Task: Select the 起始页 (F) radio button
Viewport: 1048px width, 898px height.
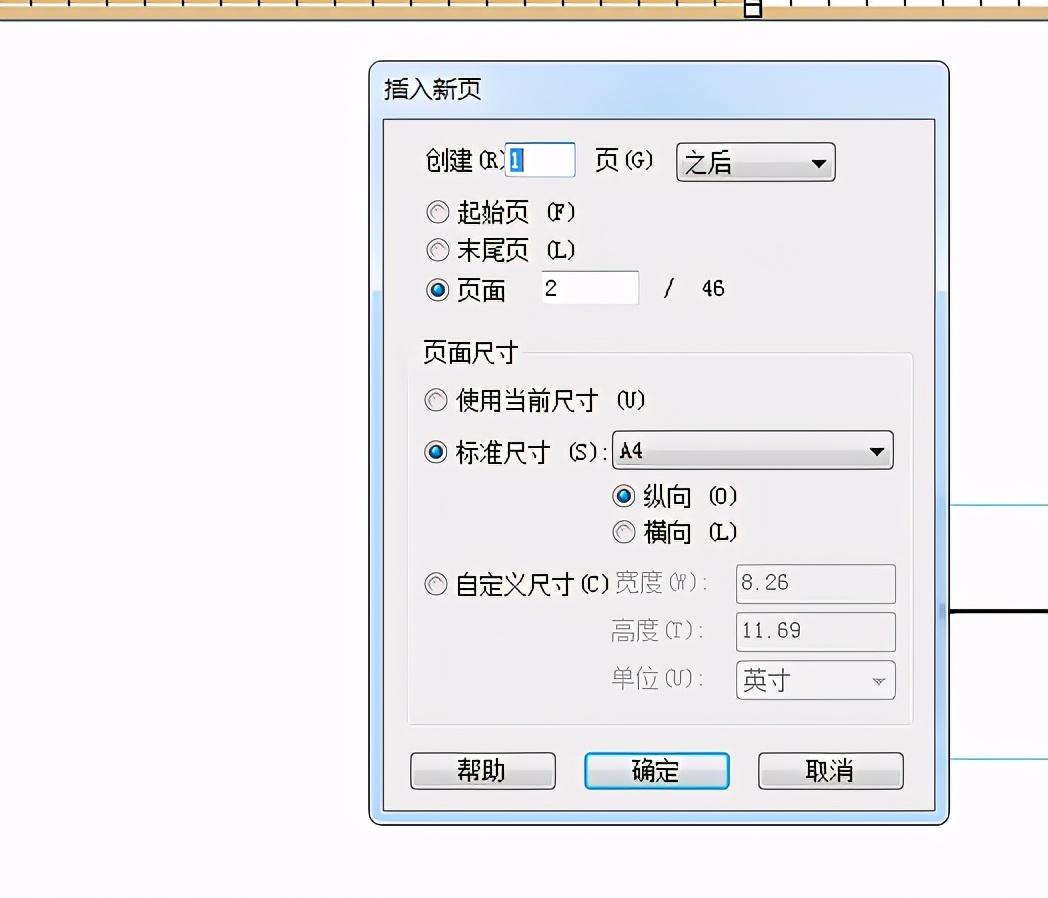Action: (x=438, y=212)
